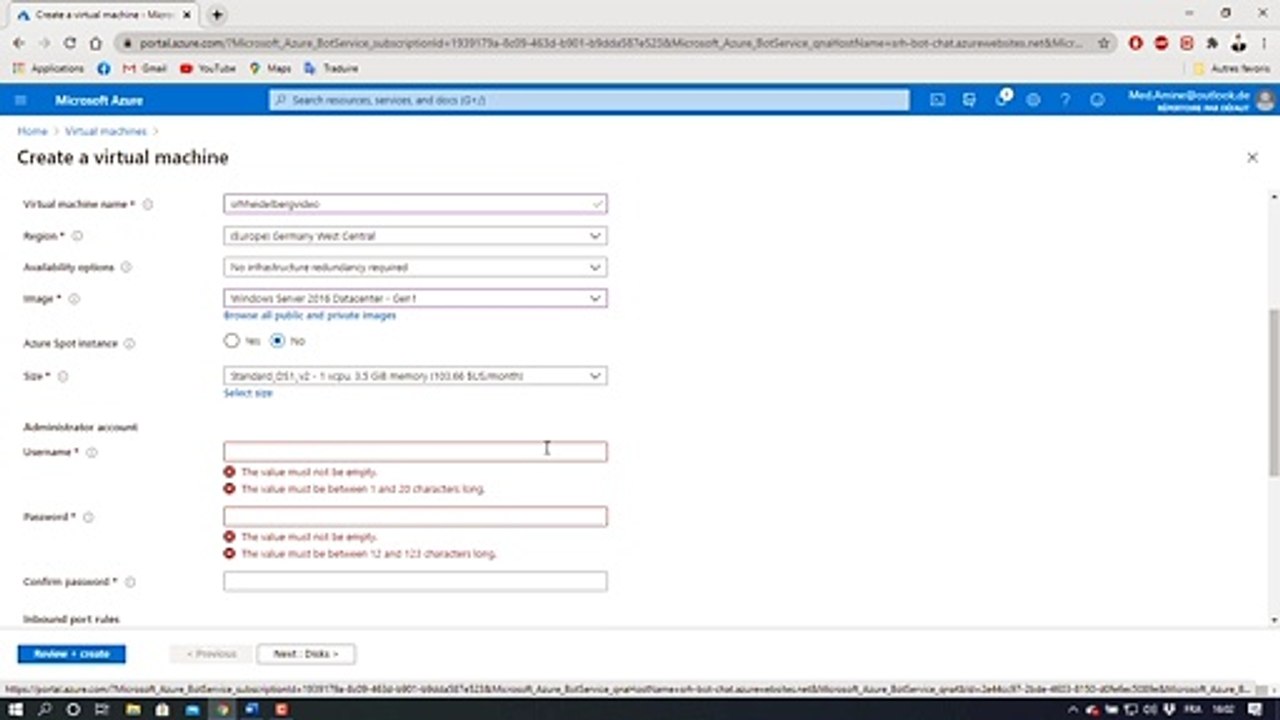Show info tooltip for Virtual machine name
This screenshot has height=720, width=1280.
pos(148,204)
